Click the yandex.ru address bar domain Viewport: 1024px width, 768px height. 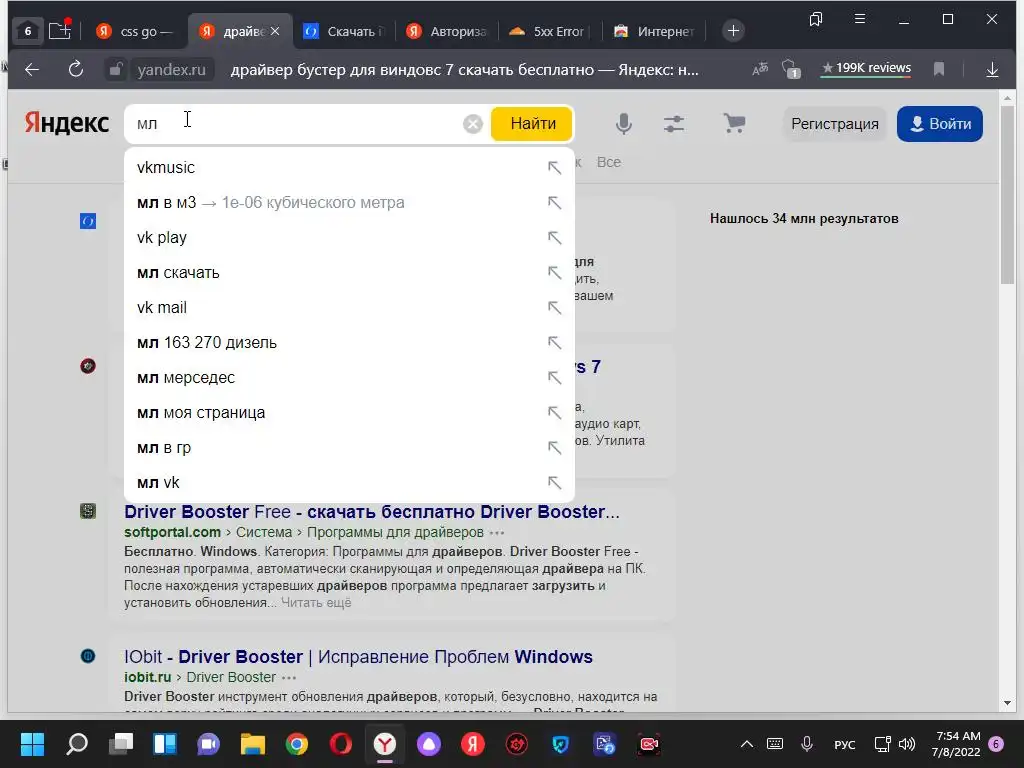171,69
